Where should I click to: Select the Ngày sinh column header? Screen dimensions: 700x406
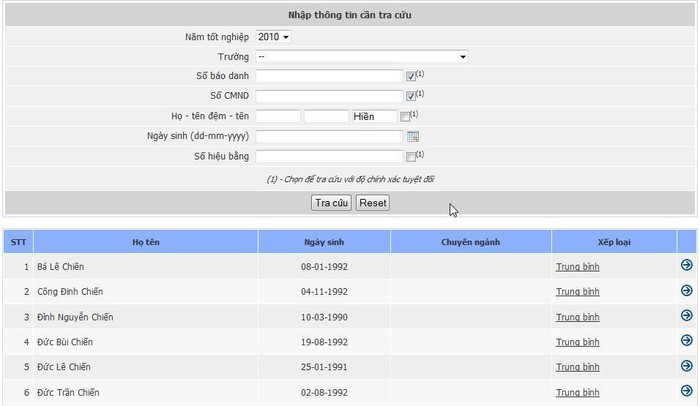(x=324, y=242)
